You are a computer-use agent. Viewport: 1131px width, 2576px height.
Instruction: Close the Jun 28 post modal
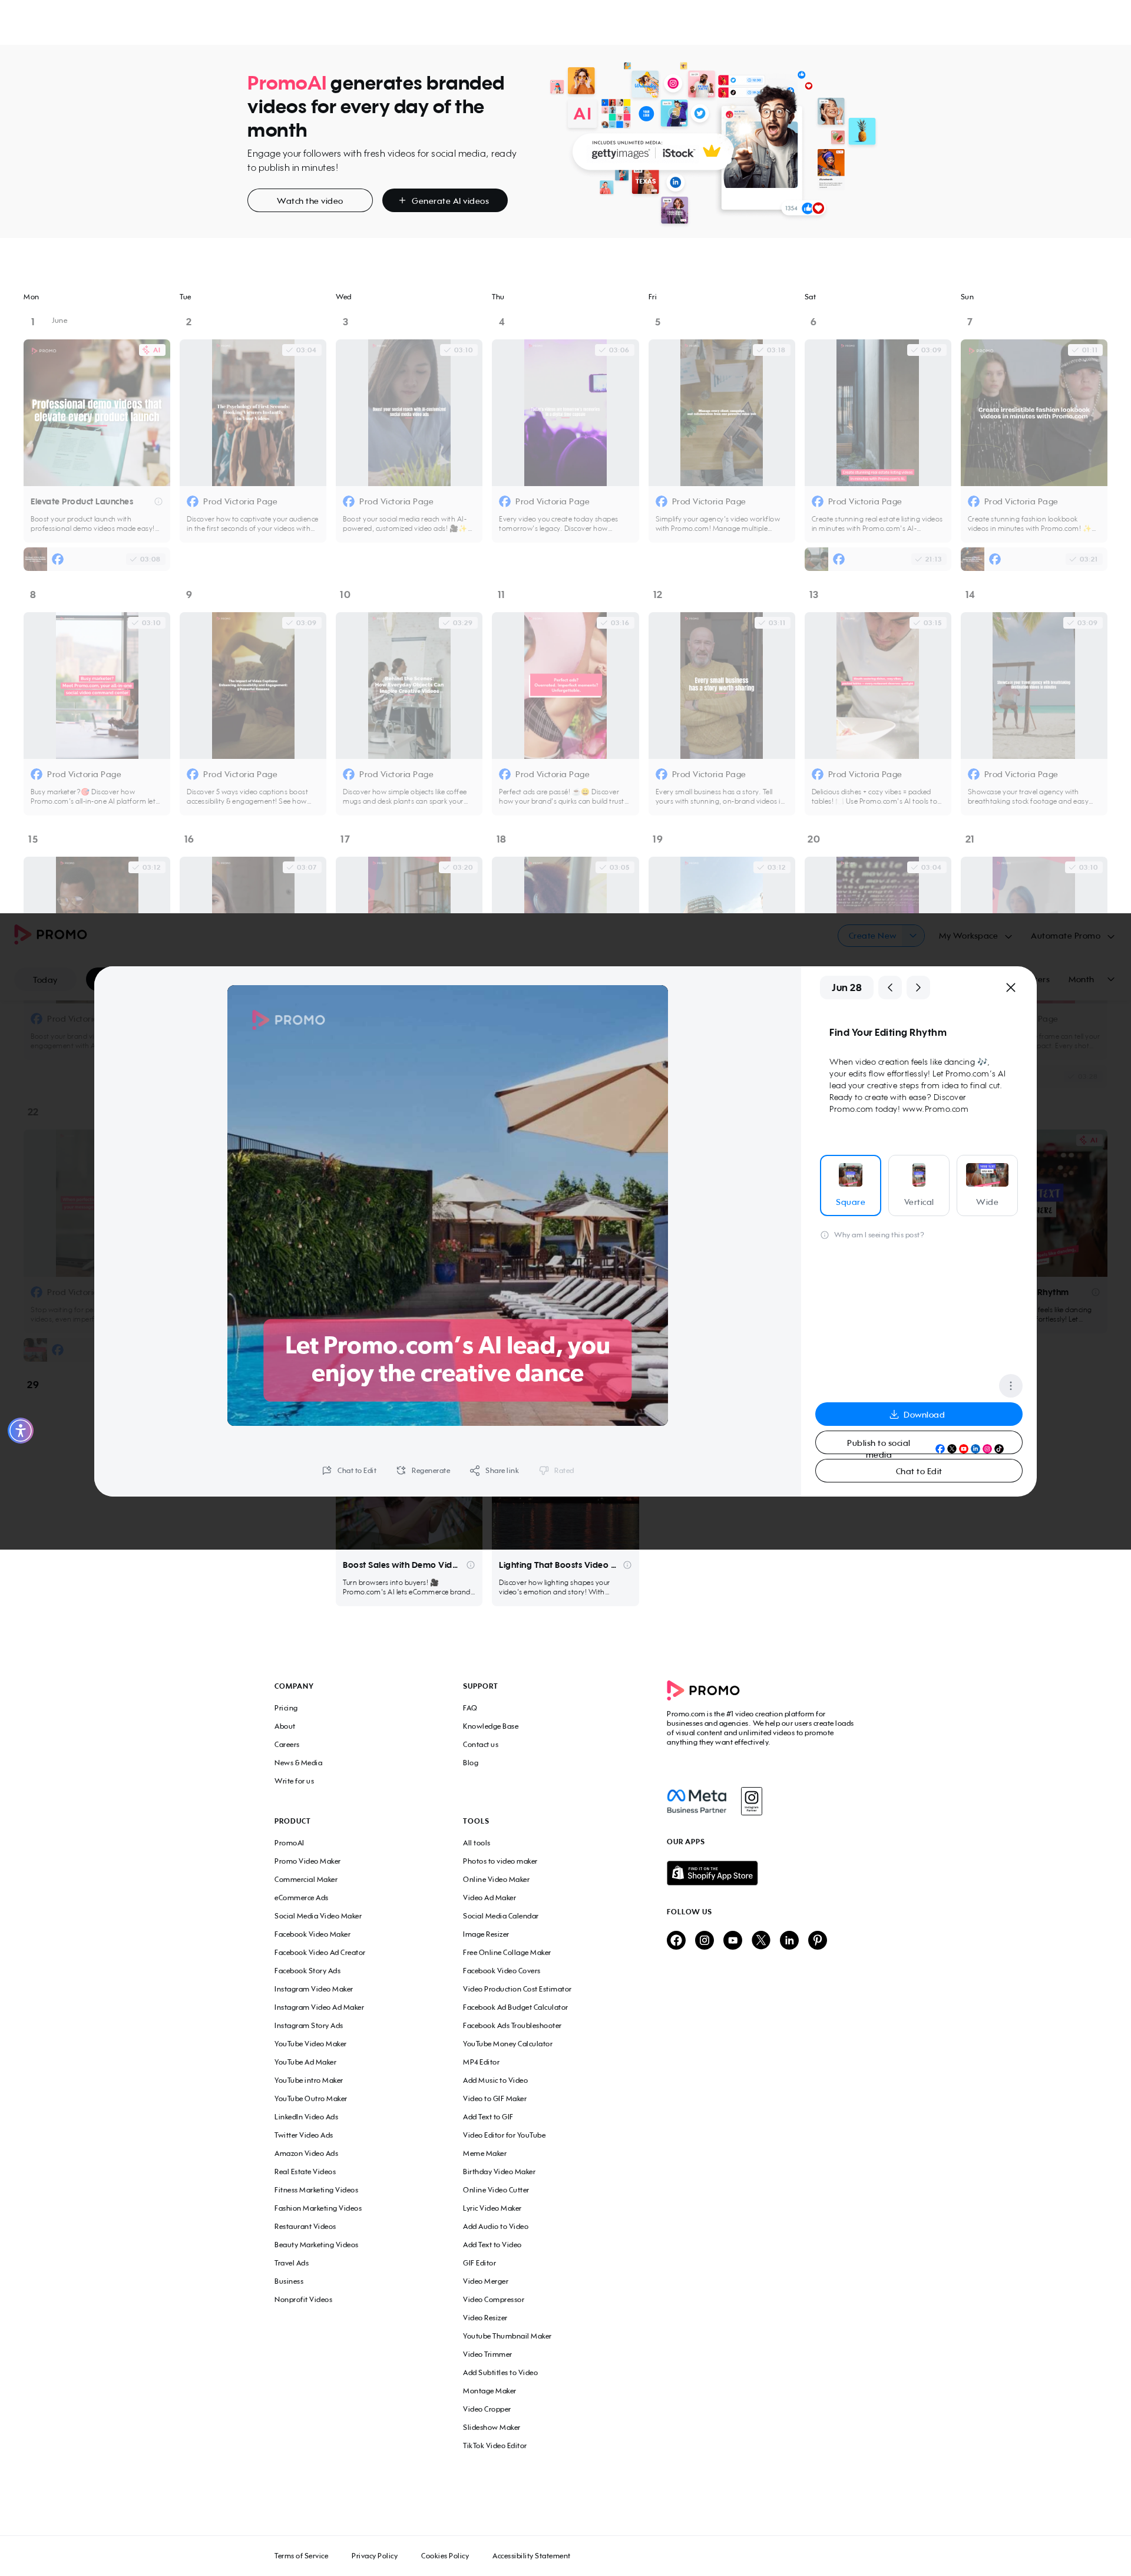1010,987
